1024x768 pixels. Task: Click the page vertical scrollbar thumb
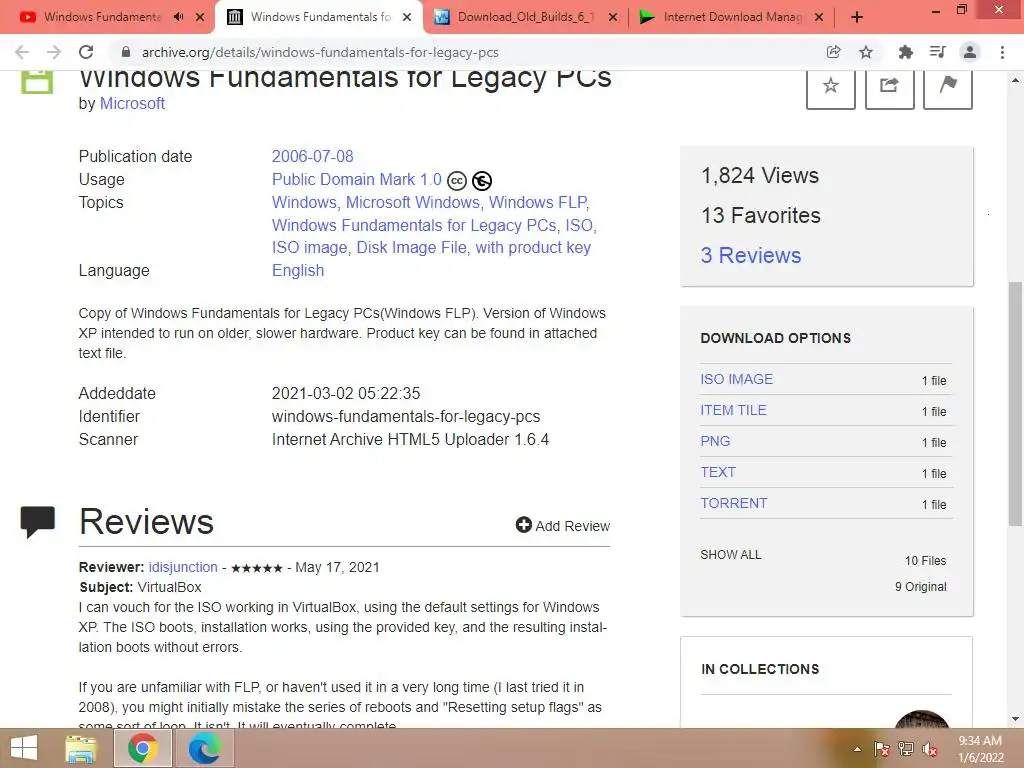pos(1015,403)
